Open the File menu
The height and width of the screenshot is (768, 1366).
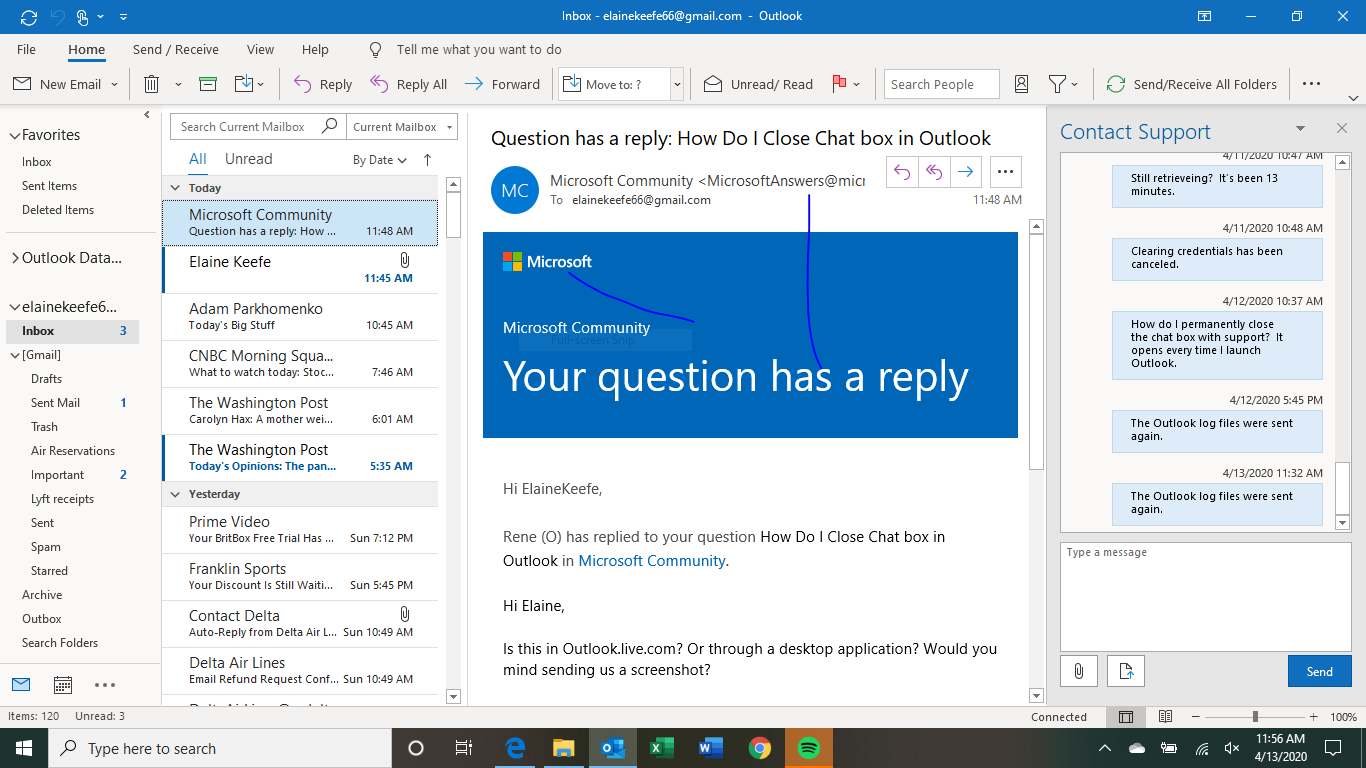coord(27,49)
